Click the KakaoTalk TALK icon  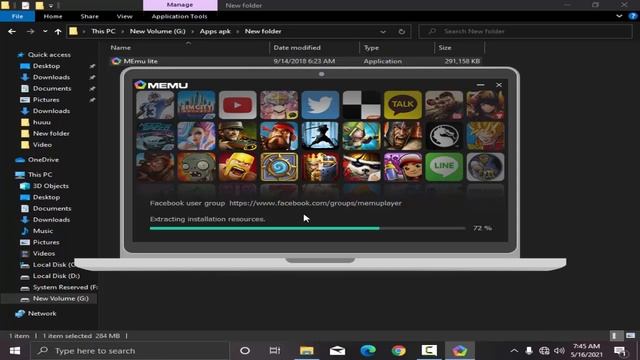tap(402, 105)
